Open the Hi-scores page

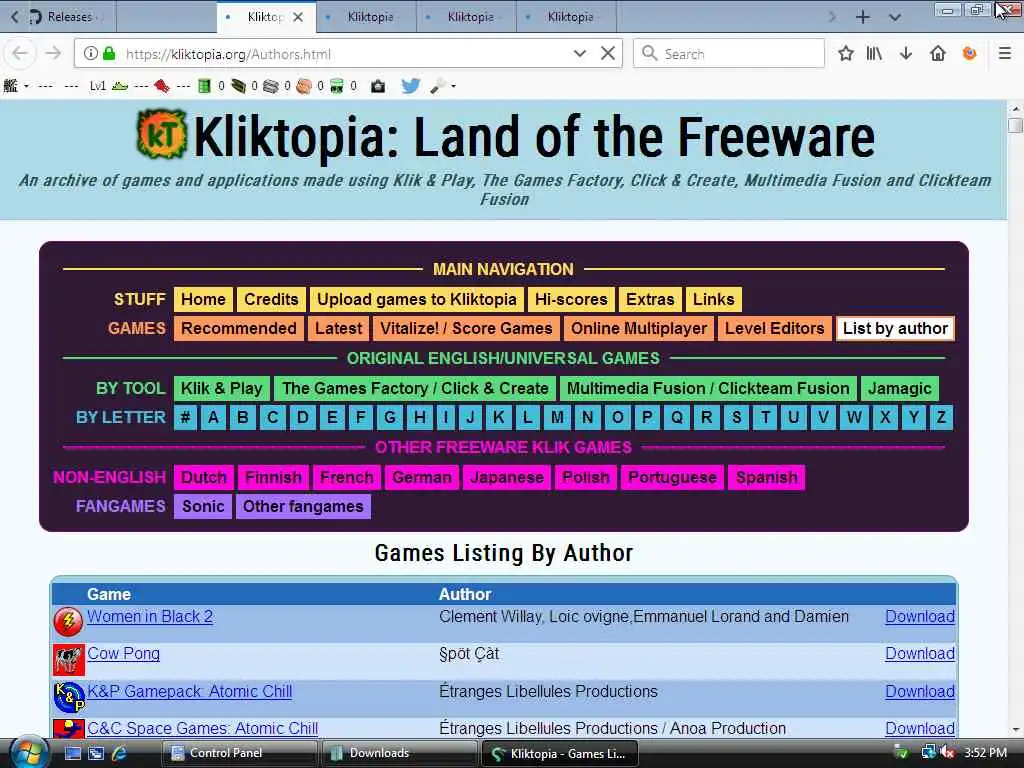(x=571, y=299)
